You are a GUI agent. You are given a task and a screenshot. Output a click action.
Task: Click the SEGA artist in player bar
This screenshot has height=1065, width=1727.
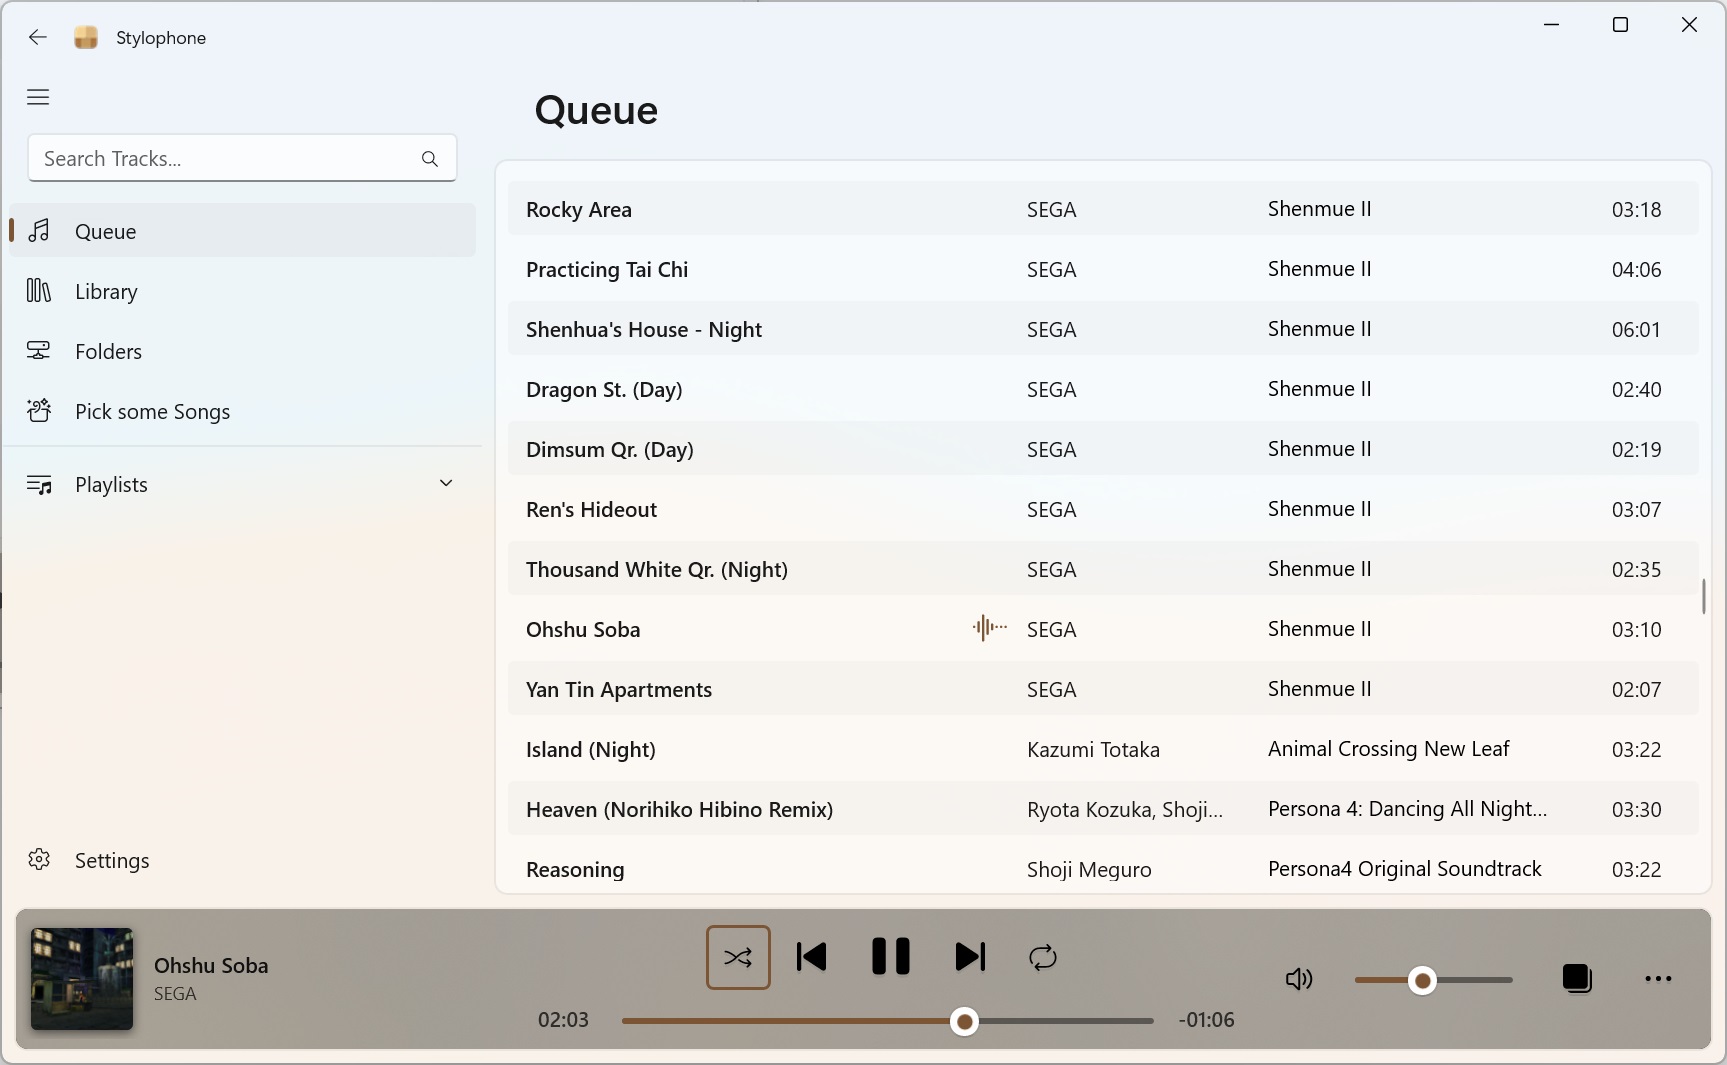(x=175, y=994)
